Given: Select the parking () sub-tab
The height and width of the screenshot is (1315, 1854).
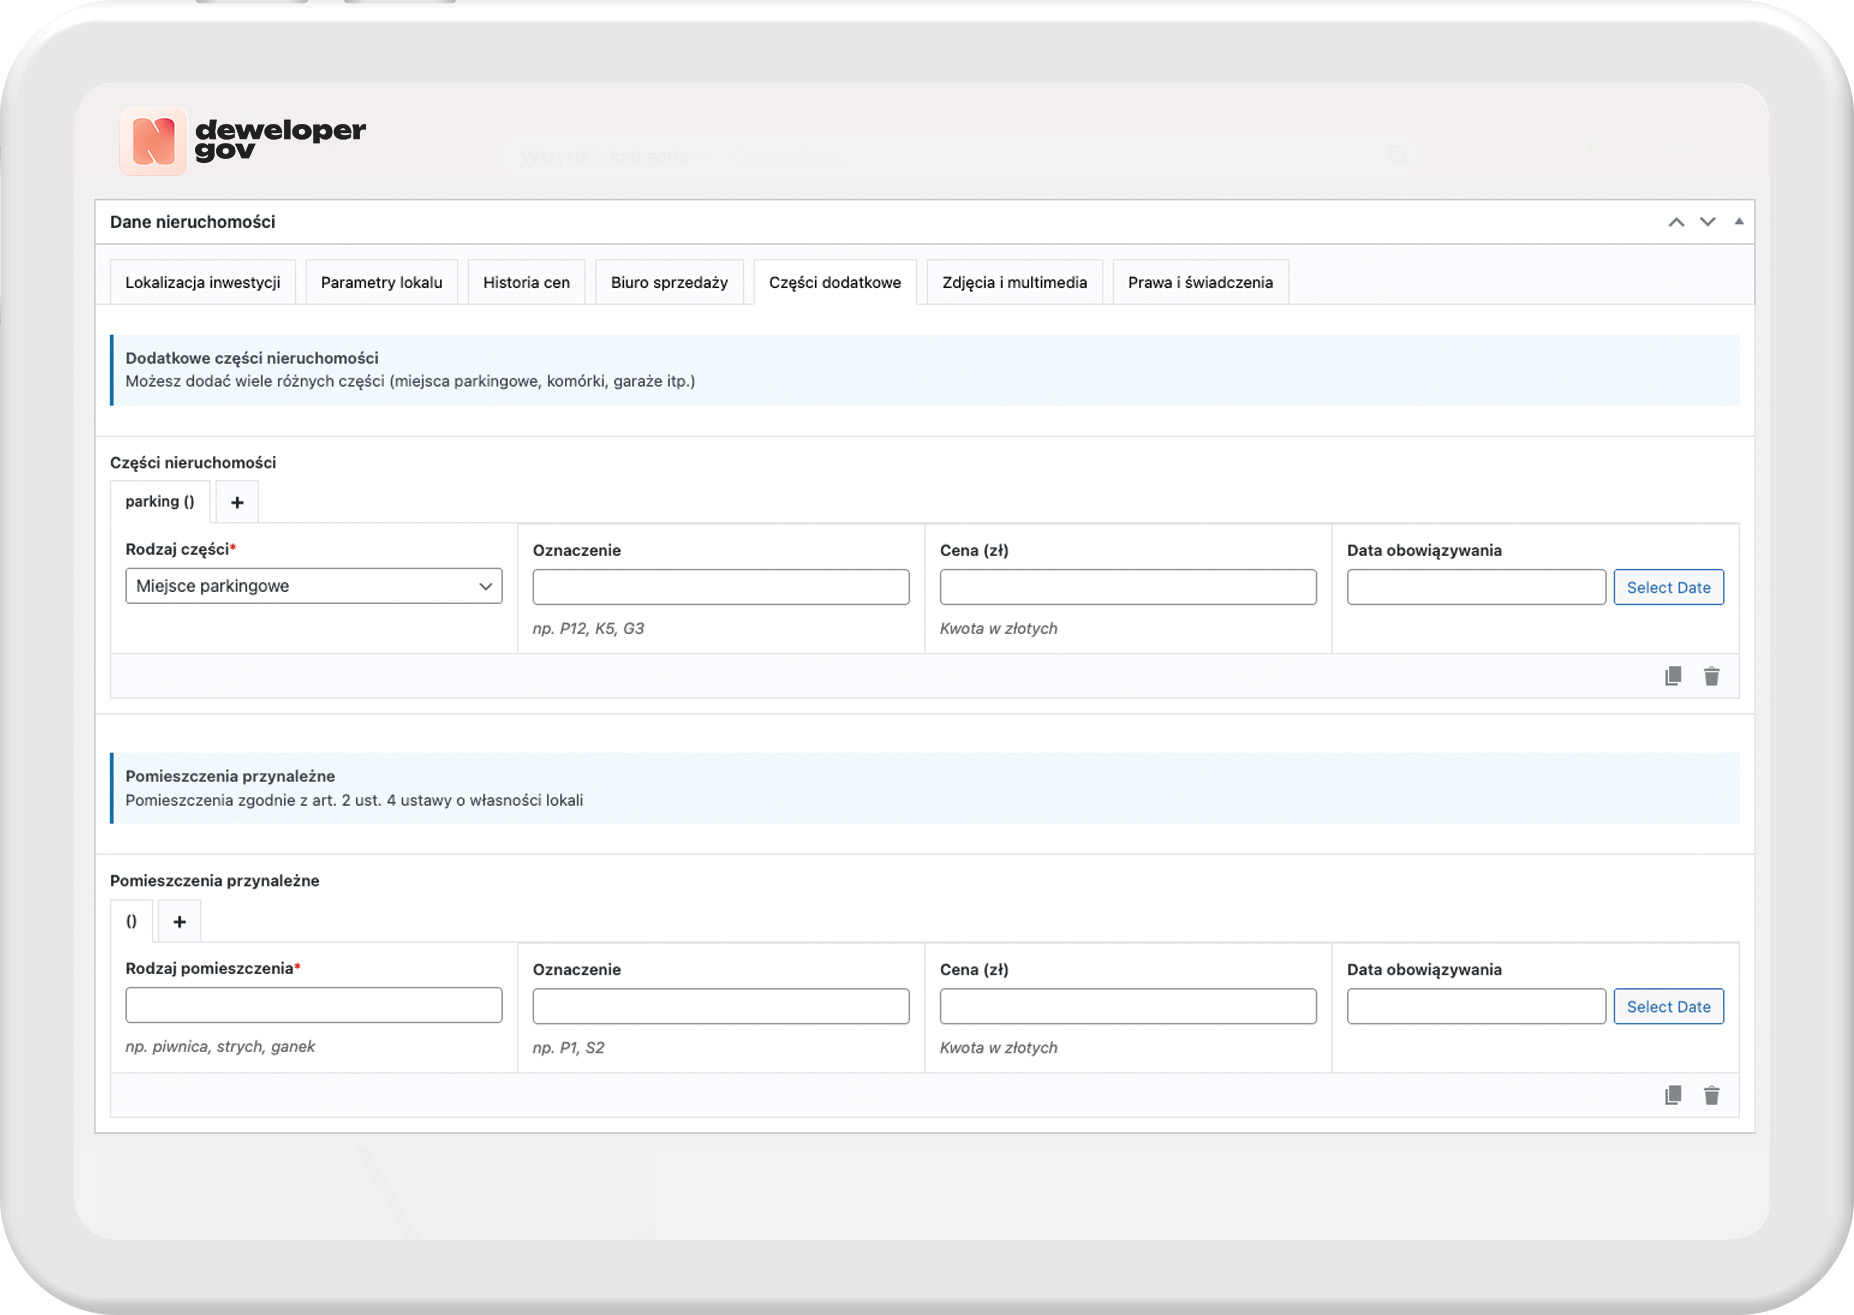Looking at the screenshot, I should (x=159, y=502).
